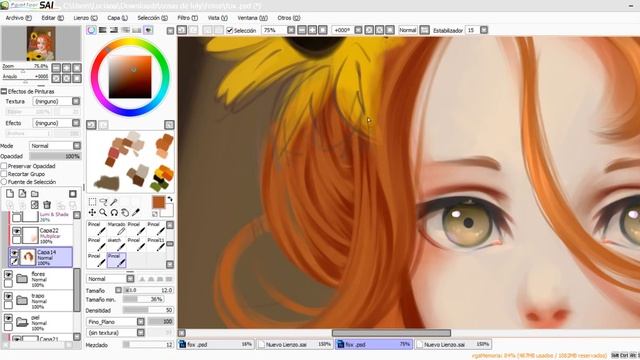640x360 pixels.
Task: Toggle the Selección checkbox in toolbar
Action: click(x=230, y=31)
